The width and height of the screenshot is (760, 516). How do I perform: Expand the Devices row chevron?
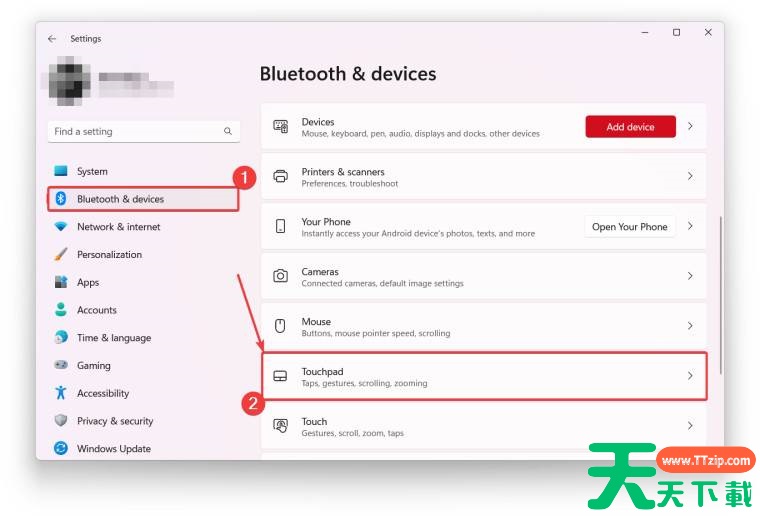coord(690,126)
